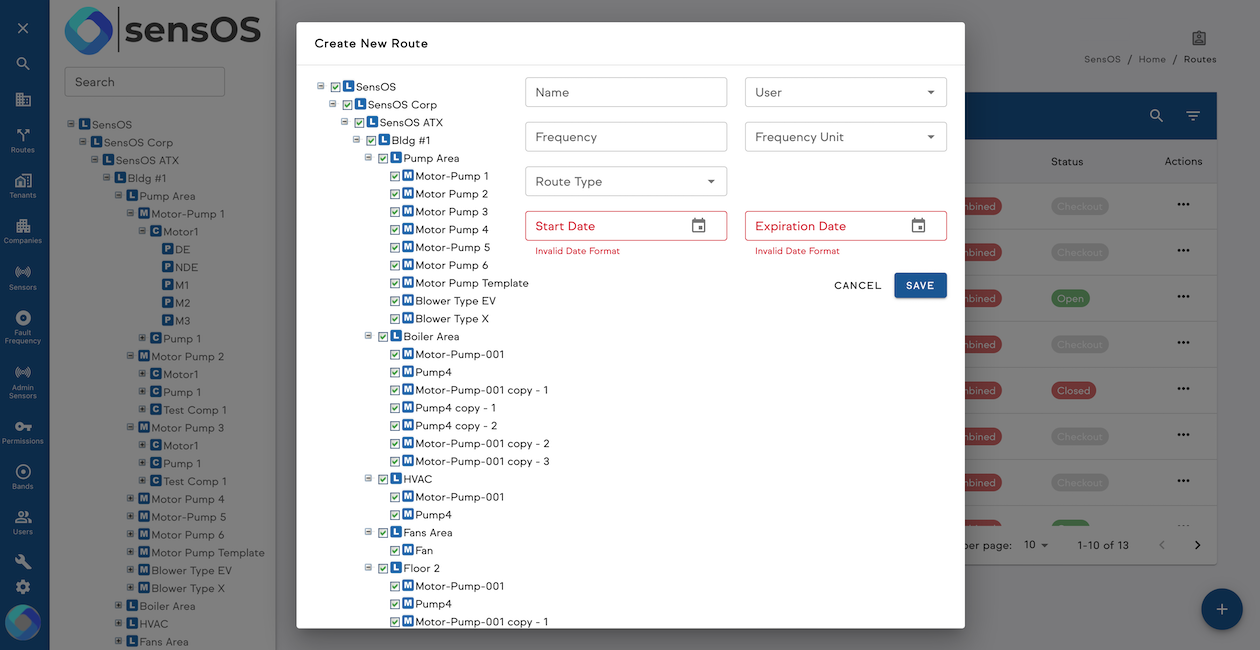Click Pump4 copy - 2 in dialog tree
1260x650 pixels.
[x=456, y=426]
